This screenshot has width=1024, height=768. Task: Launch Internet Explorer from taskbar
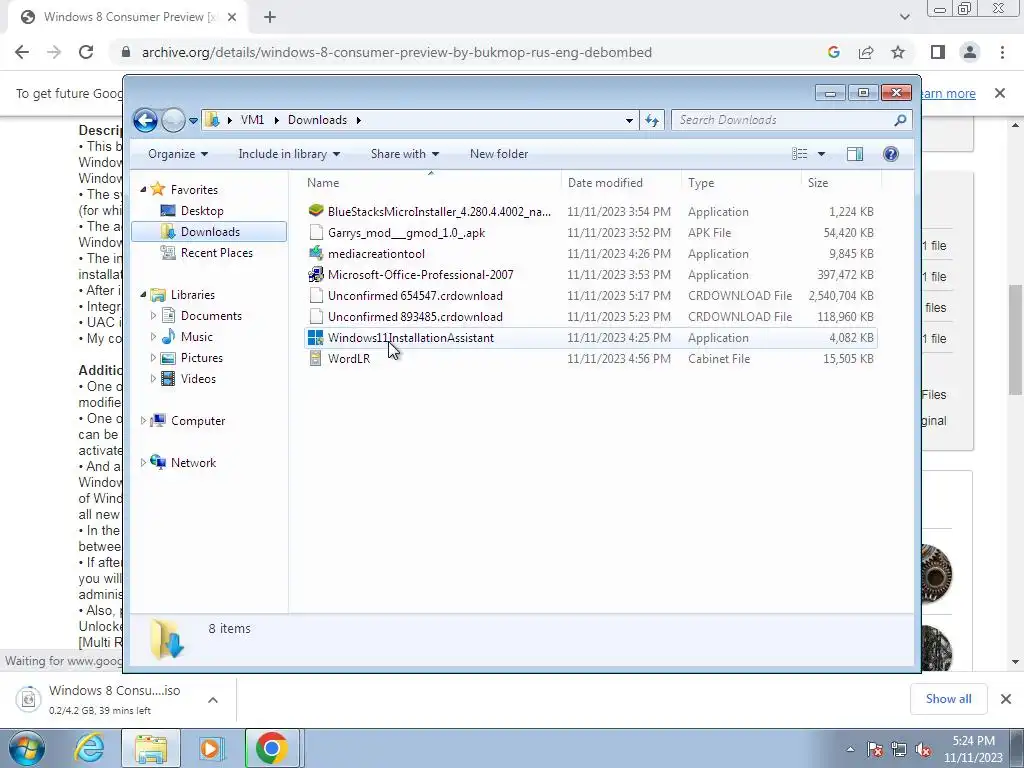[89, 748]
